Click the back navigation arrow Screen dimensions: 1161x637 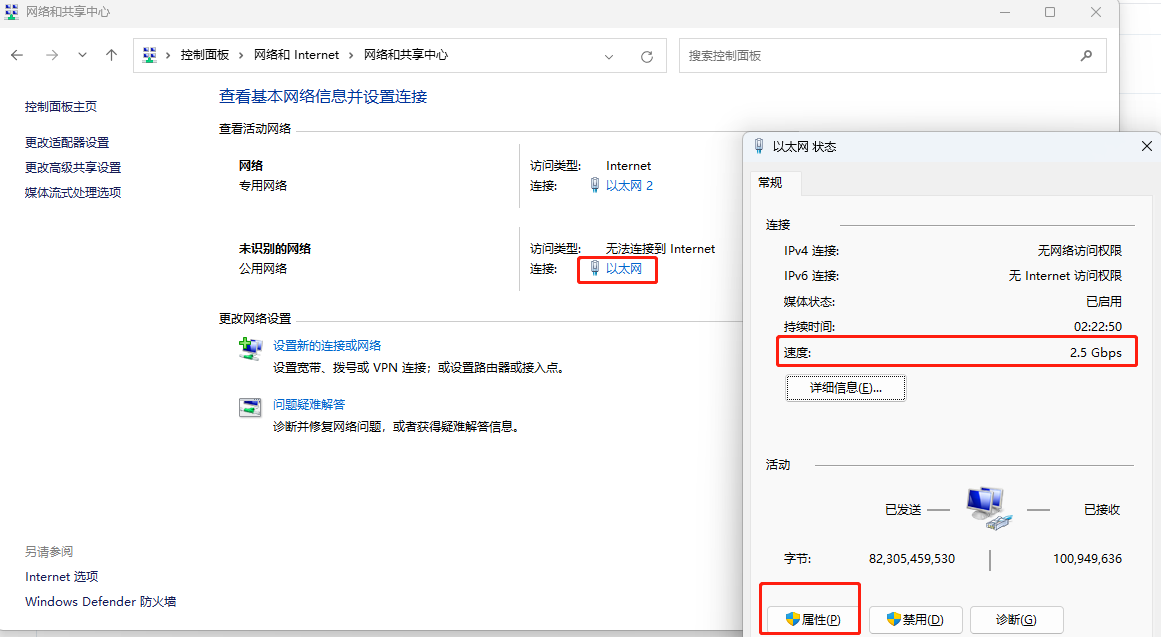click(x=17, y=56)
